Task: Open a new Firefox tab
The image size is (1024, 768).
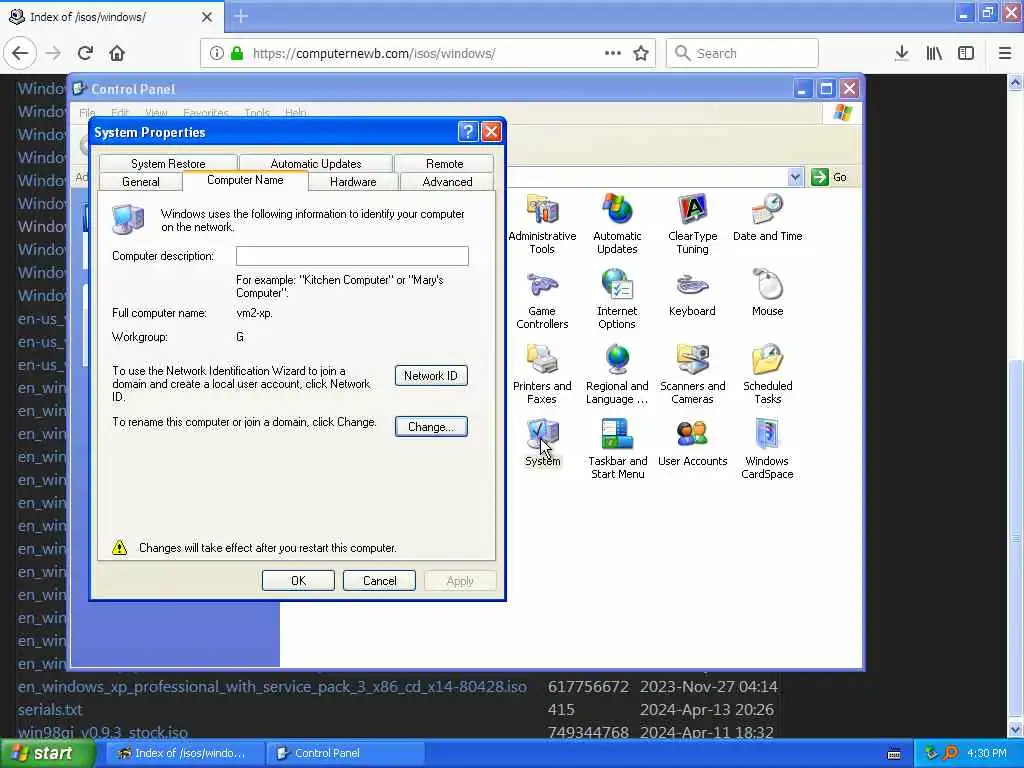Action: tap(241, 16)
